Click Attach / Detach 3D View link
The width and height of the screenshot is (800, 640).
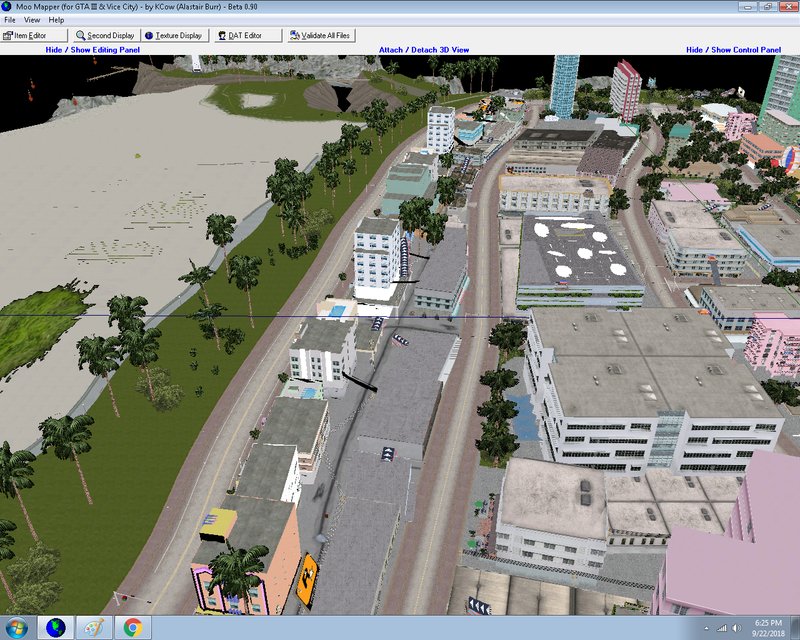pyautogui.click(x=424, y=50)
